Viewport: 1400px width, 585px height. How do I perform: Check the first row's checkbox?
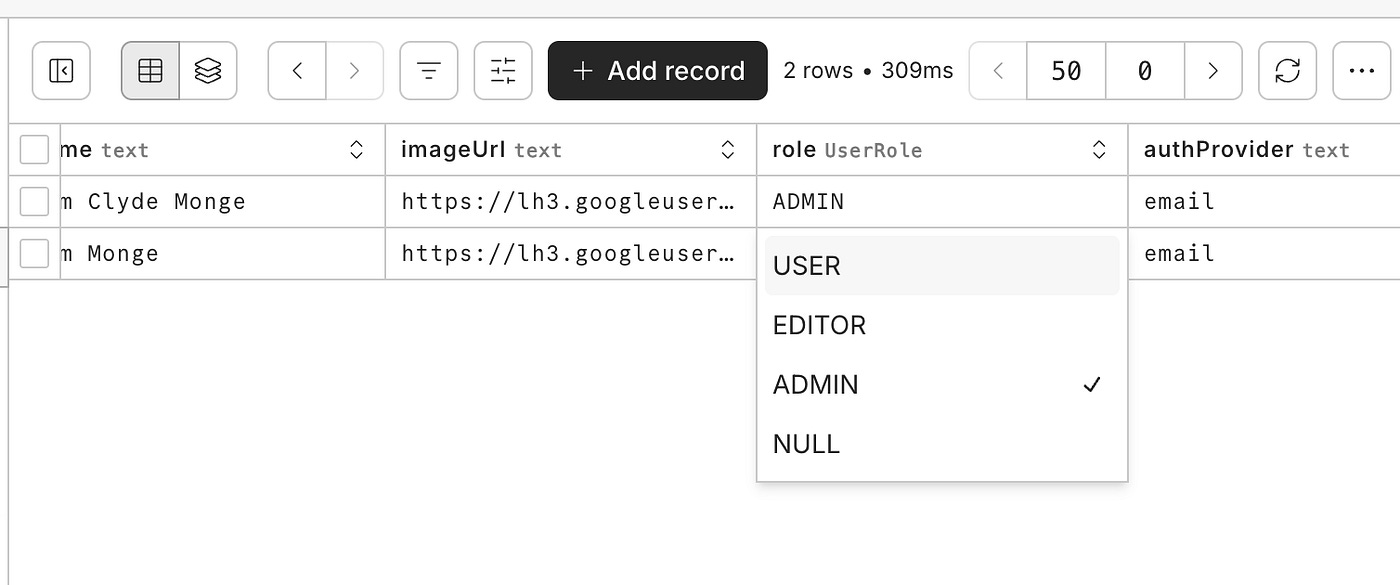click(x=34, y=201)
